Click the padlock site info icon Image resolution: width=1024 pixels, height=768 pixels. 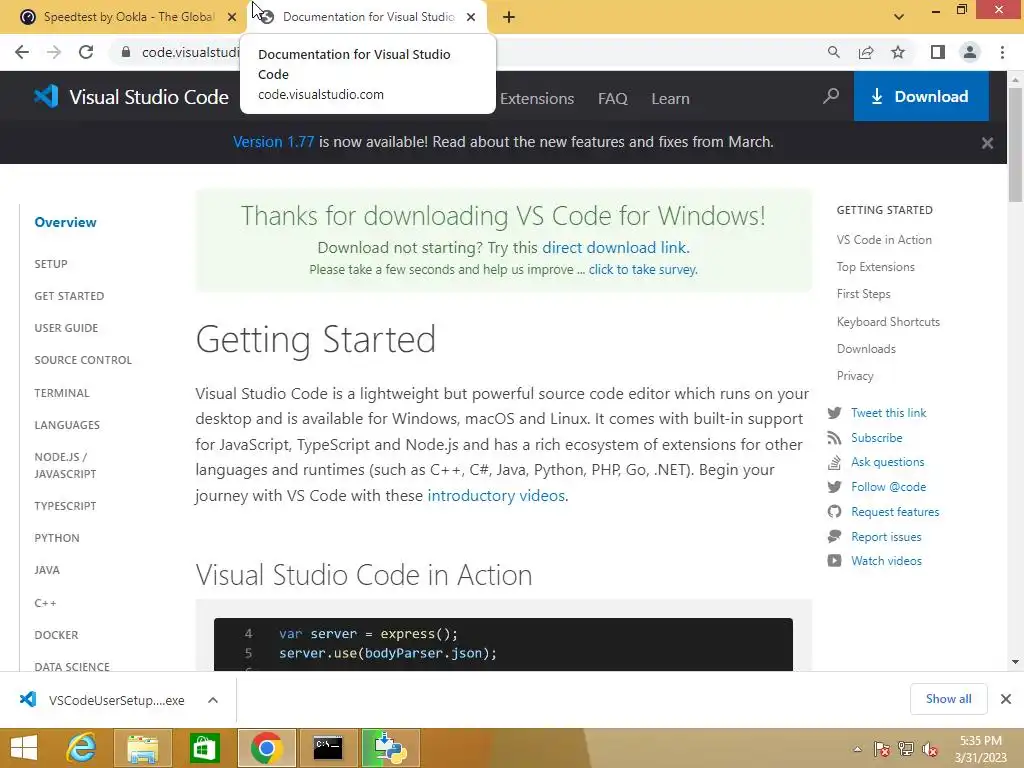click(x=126, y=52)
